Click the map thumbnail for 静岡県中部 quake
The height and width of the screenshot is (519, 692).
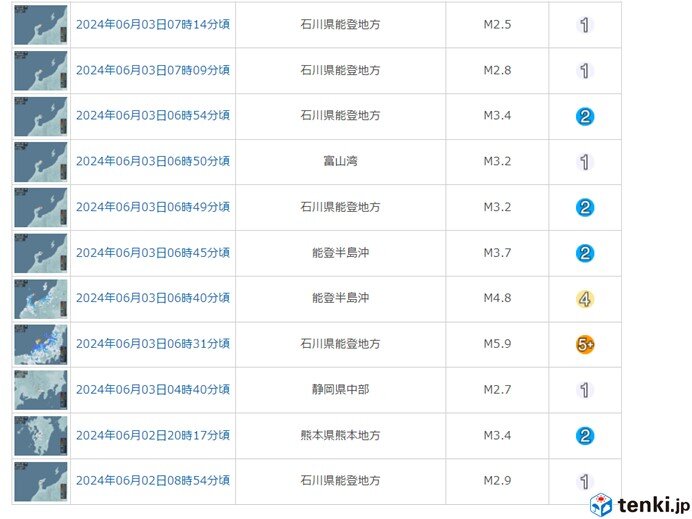[x=41, y=390]
